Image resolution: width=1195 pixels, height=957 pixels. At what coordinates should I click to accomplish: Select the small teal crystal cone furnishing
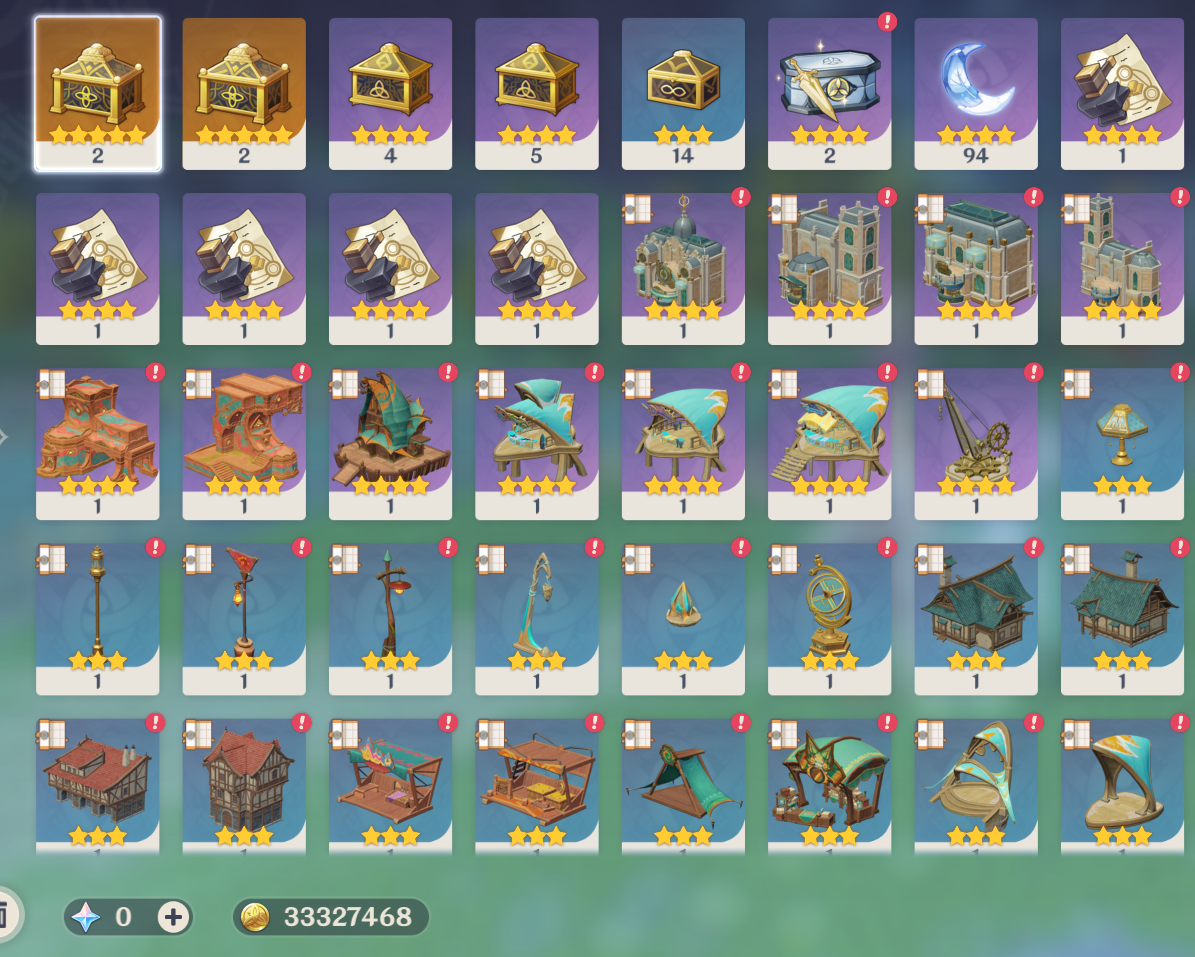[x=683, y=619]
